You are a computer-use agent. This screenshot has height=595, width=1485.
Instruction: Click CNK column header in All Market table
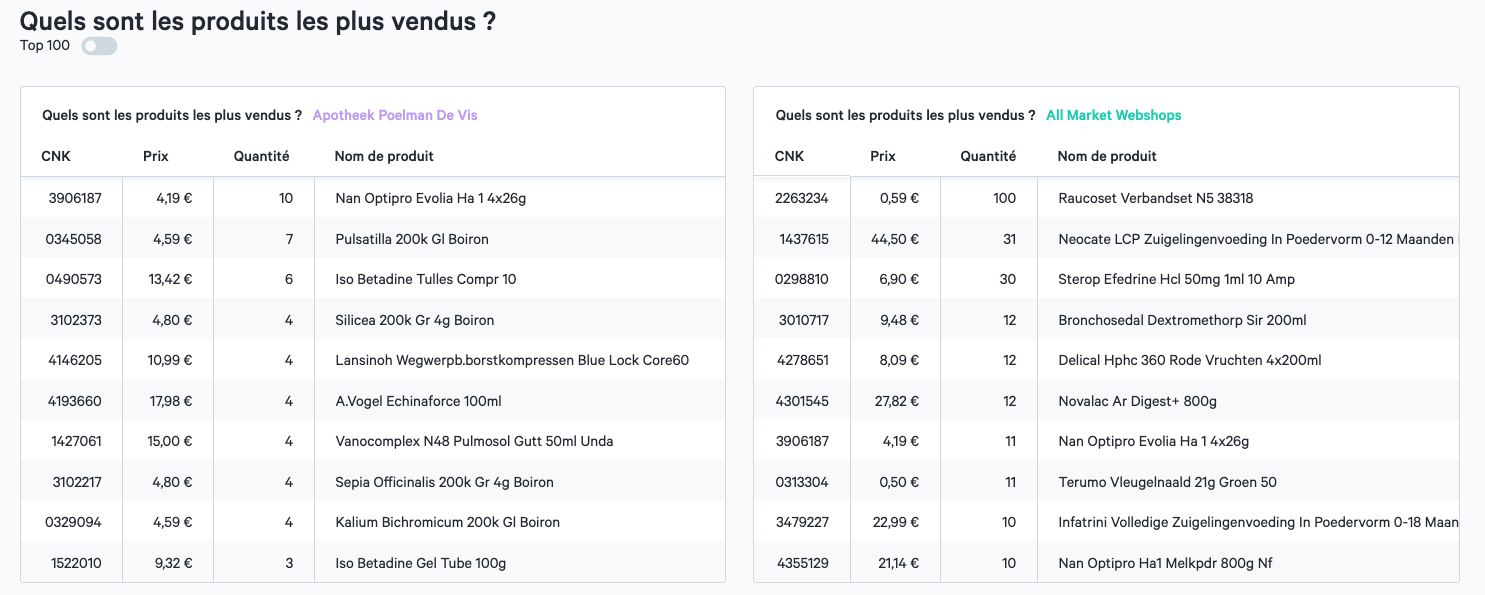(789, 156)
